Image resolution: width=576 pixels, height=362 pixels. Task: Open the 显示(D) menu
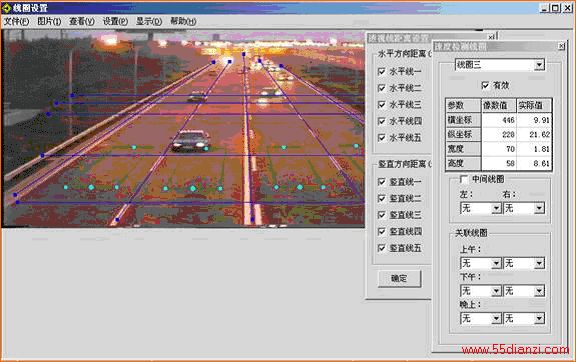(x=149, y=21)
